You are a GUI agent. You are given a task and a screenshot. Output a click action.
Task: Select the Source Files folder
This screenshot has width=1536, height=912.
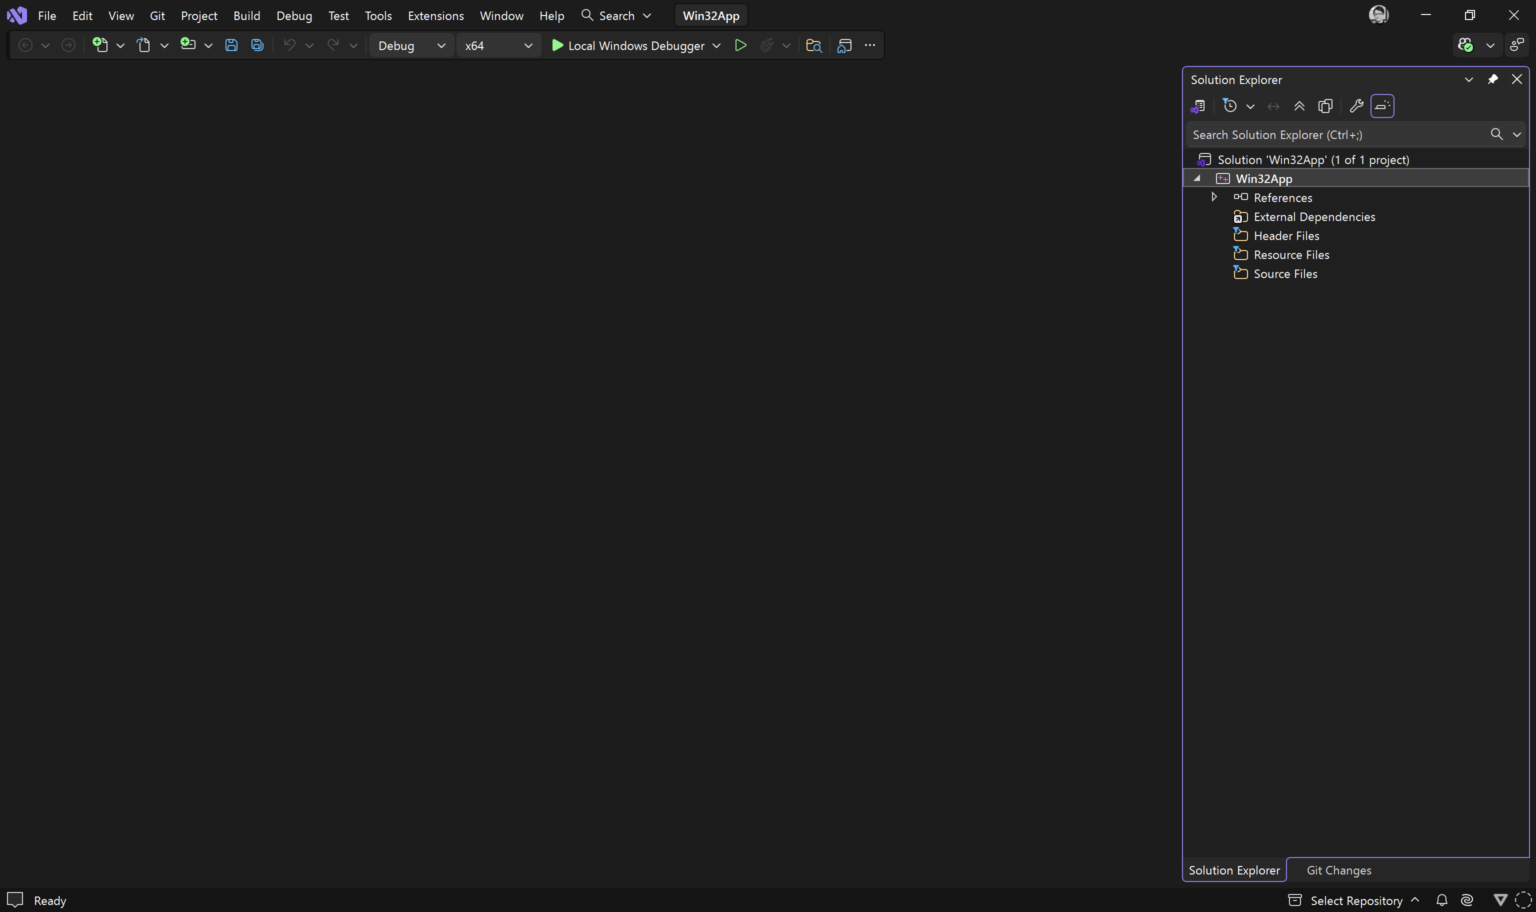[x=1275, y=273]
